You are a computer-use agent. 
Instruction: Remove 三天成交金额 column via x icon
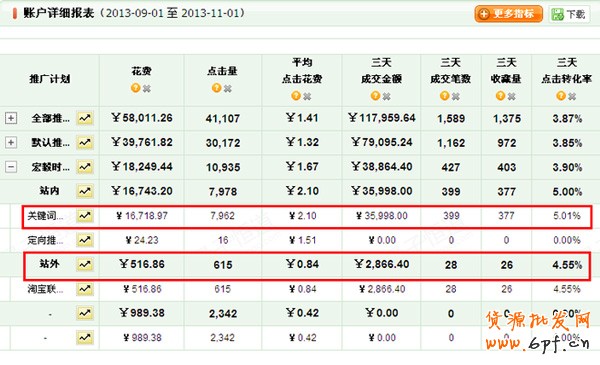[386, 96]
